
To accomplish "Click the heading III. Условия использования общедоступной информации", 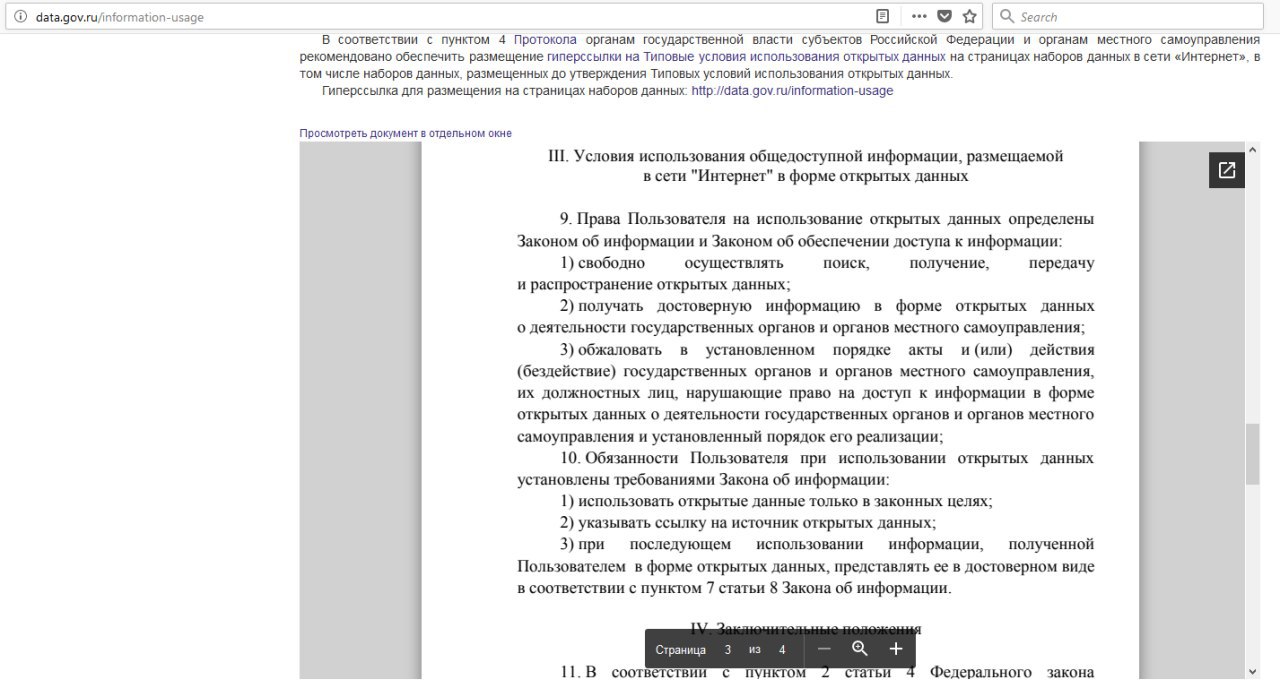I will 806,156.
